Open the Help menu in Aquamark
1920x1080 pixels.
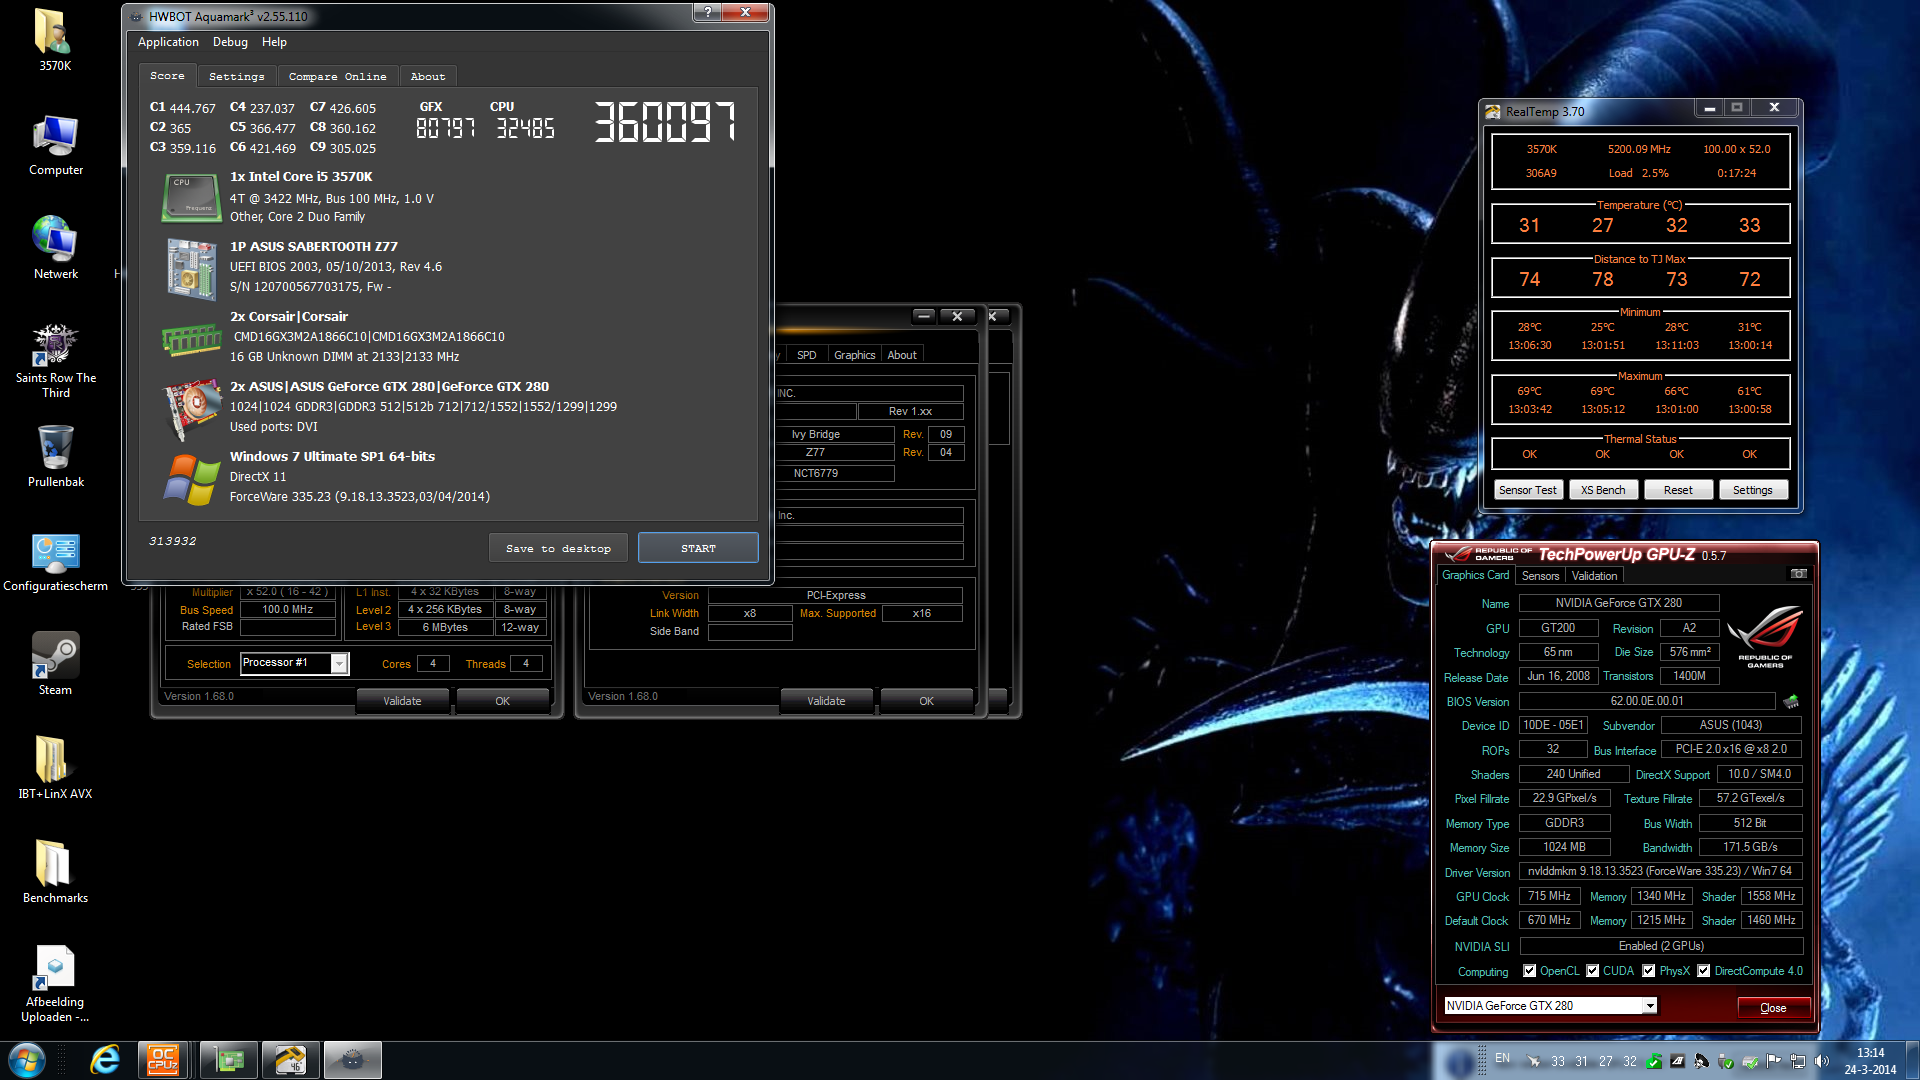pos(274,42)
